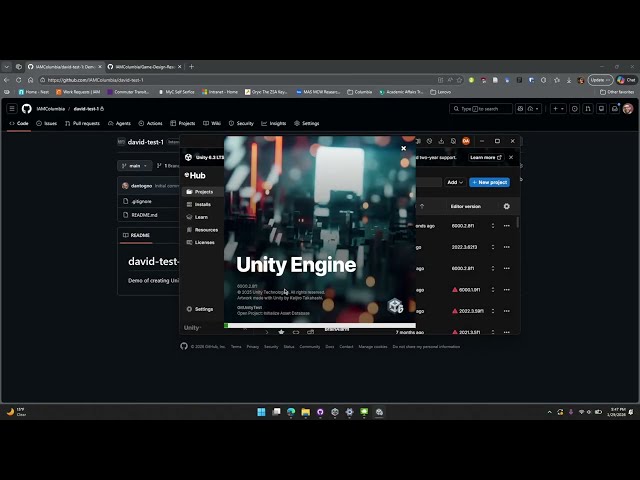Open GitHub Security tab
Image resolution: width=640 pixels, height=480 pixels.
click(241, 123)
